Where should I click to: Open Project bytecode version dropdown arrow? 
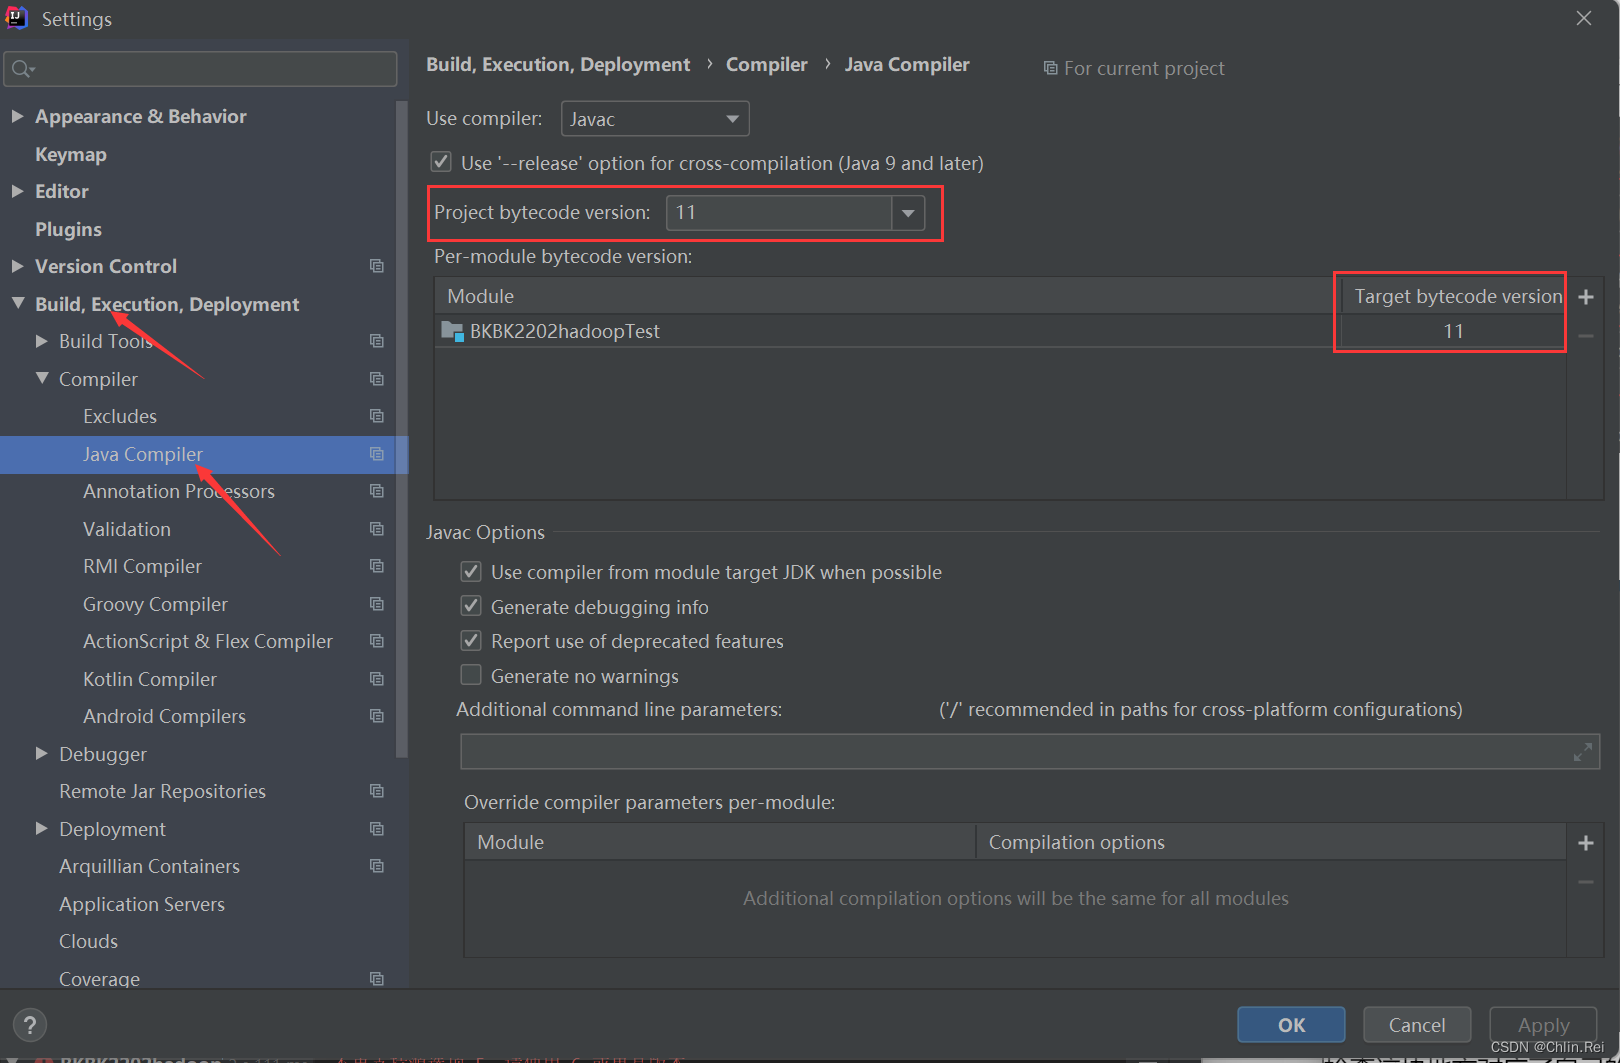click(908, 213)
